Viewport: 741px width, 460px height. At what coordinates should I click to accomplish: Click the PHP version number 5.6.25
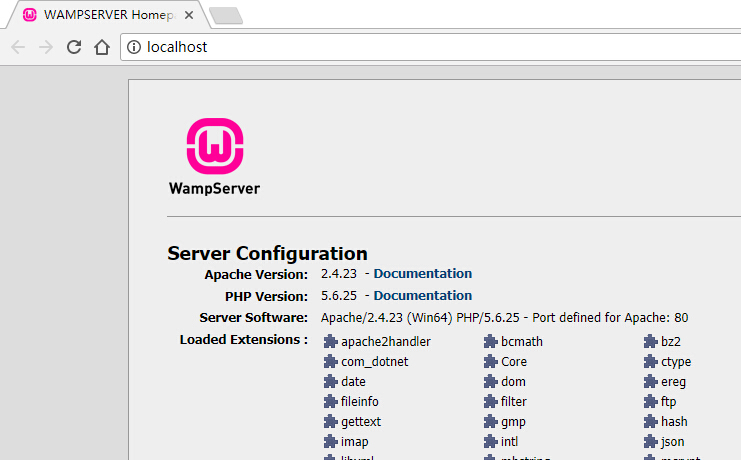tap(338, 295)
